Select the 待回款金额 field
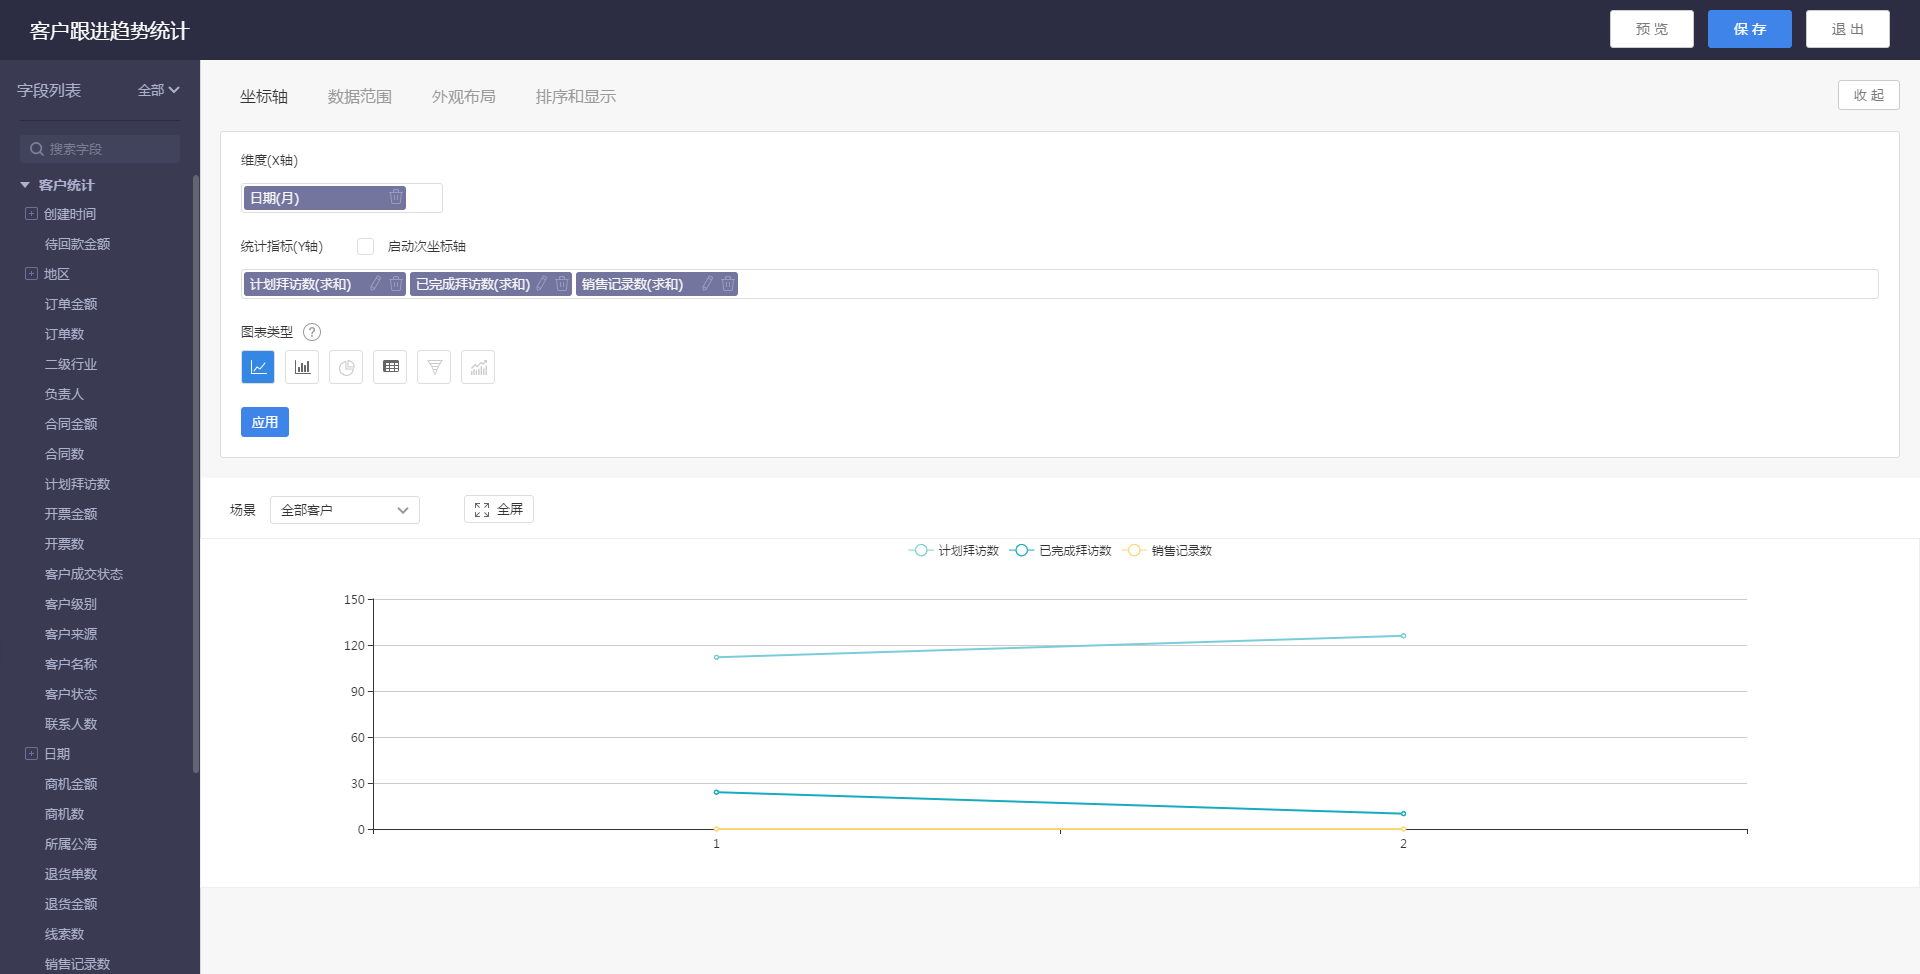This screenshot has height=974, width=1920. (78, 244)
